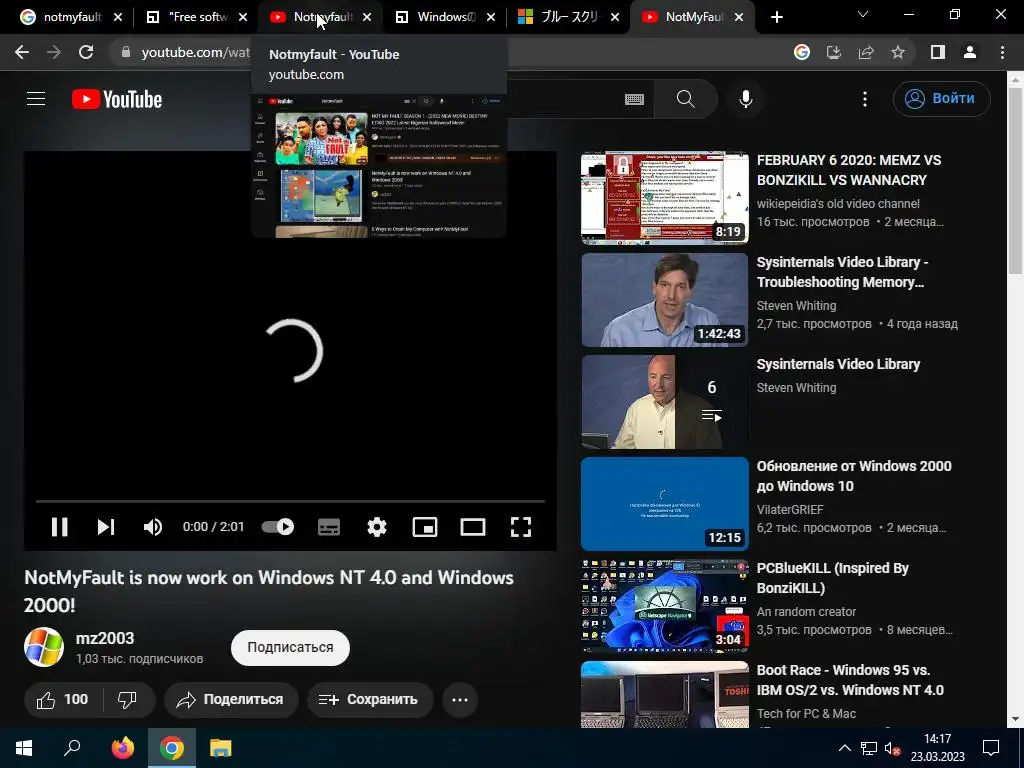1024x768 pixels.
Task: Click the Сохранить save button
Action: pyautogui.click(x=370, y=699)
